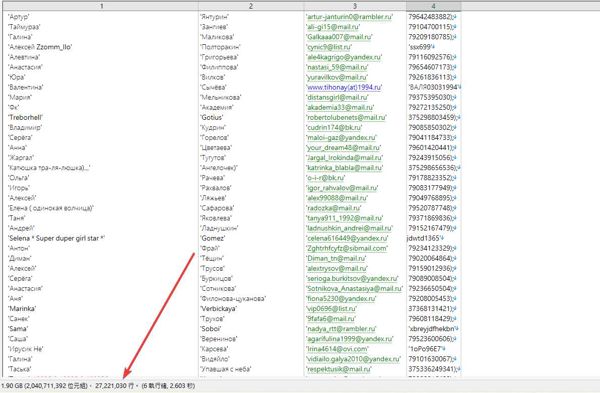Image resolution: width=600 pixels, height=393 pixels.
Task: Click the 2.603 seconds status bar entry
Action: [168, 386]
